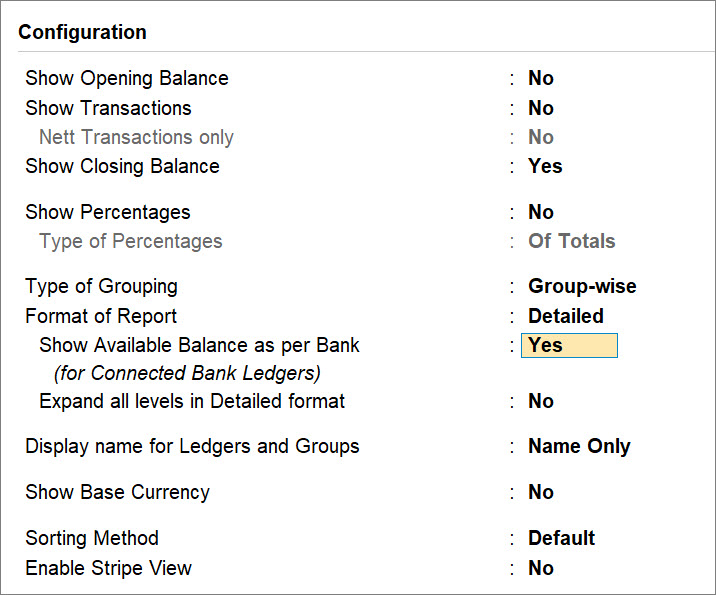Viewport: 716px width, 595px height.
Task: Change display name value Name Only
Action: [x=579, y=447]
